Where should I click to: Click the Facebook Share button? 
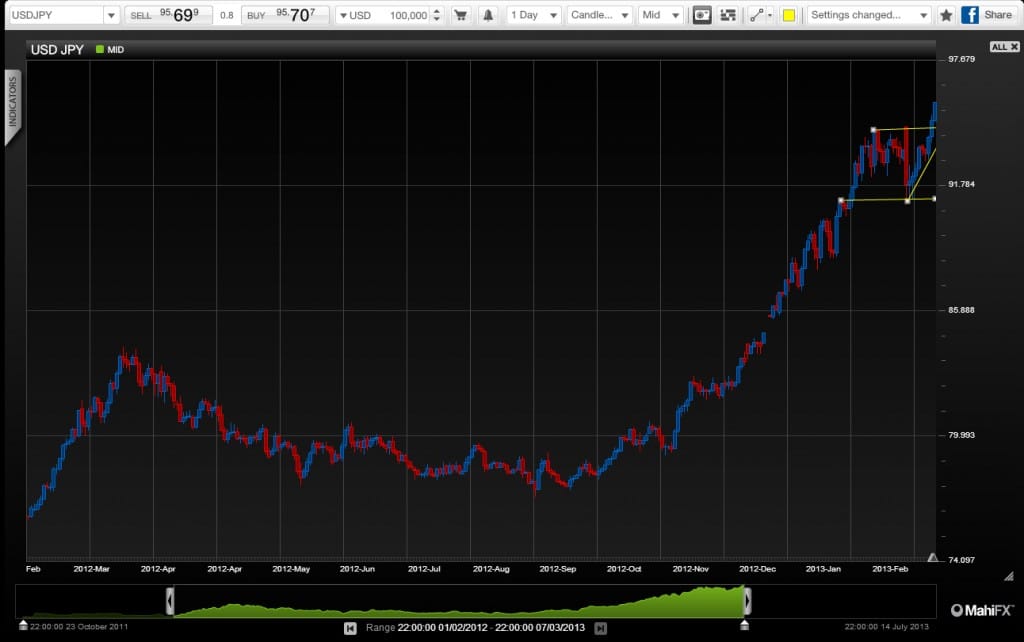click(987, 15)
